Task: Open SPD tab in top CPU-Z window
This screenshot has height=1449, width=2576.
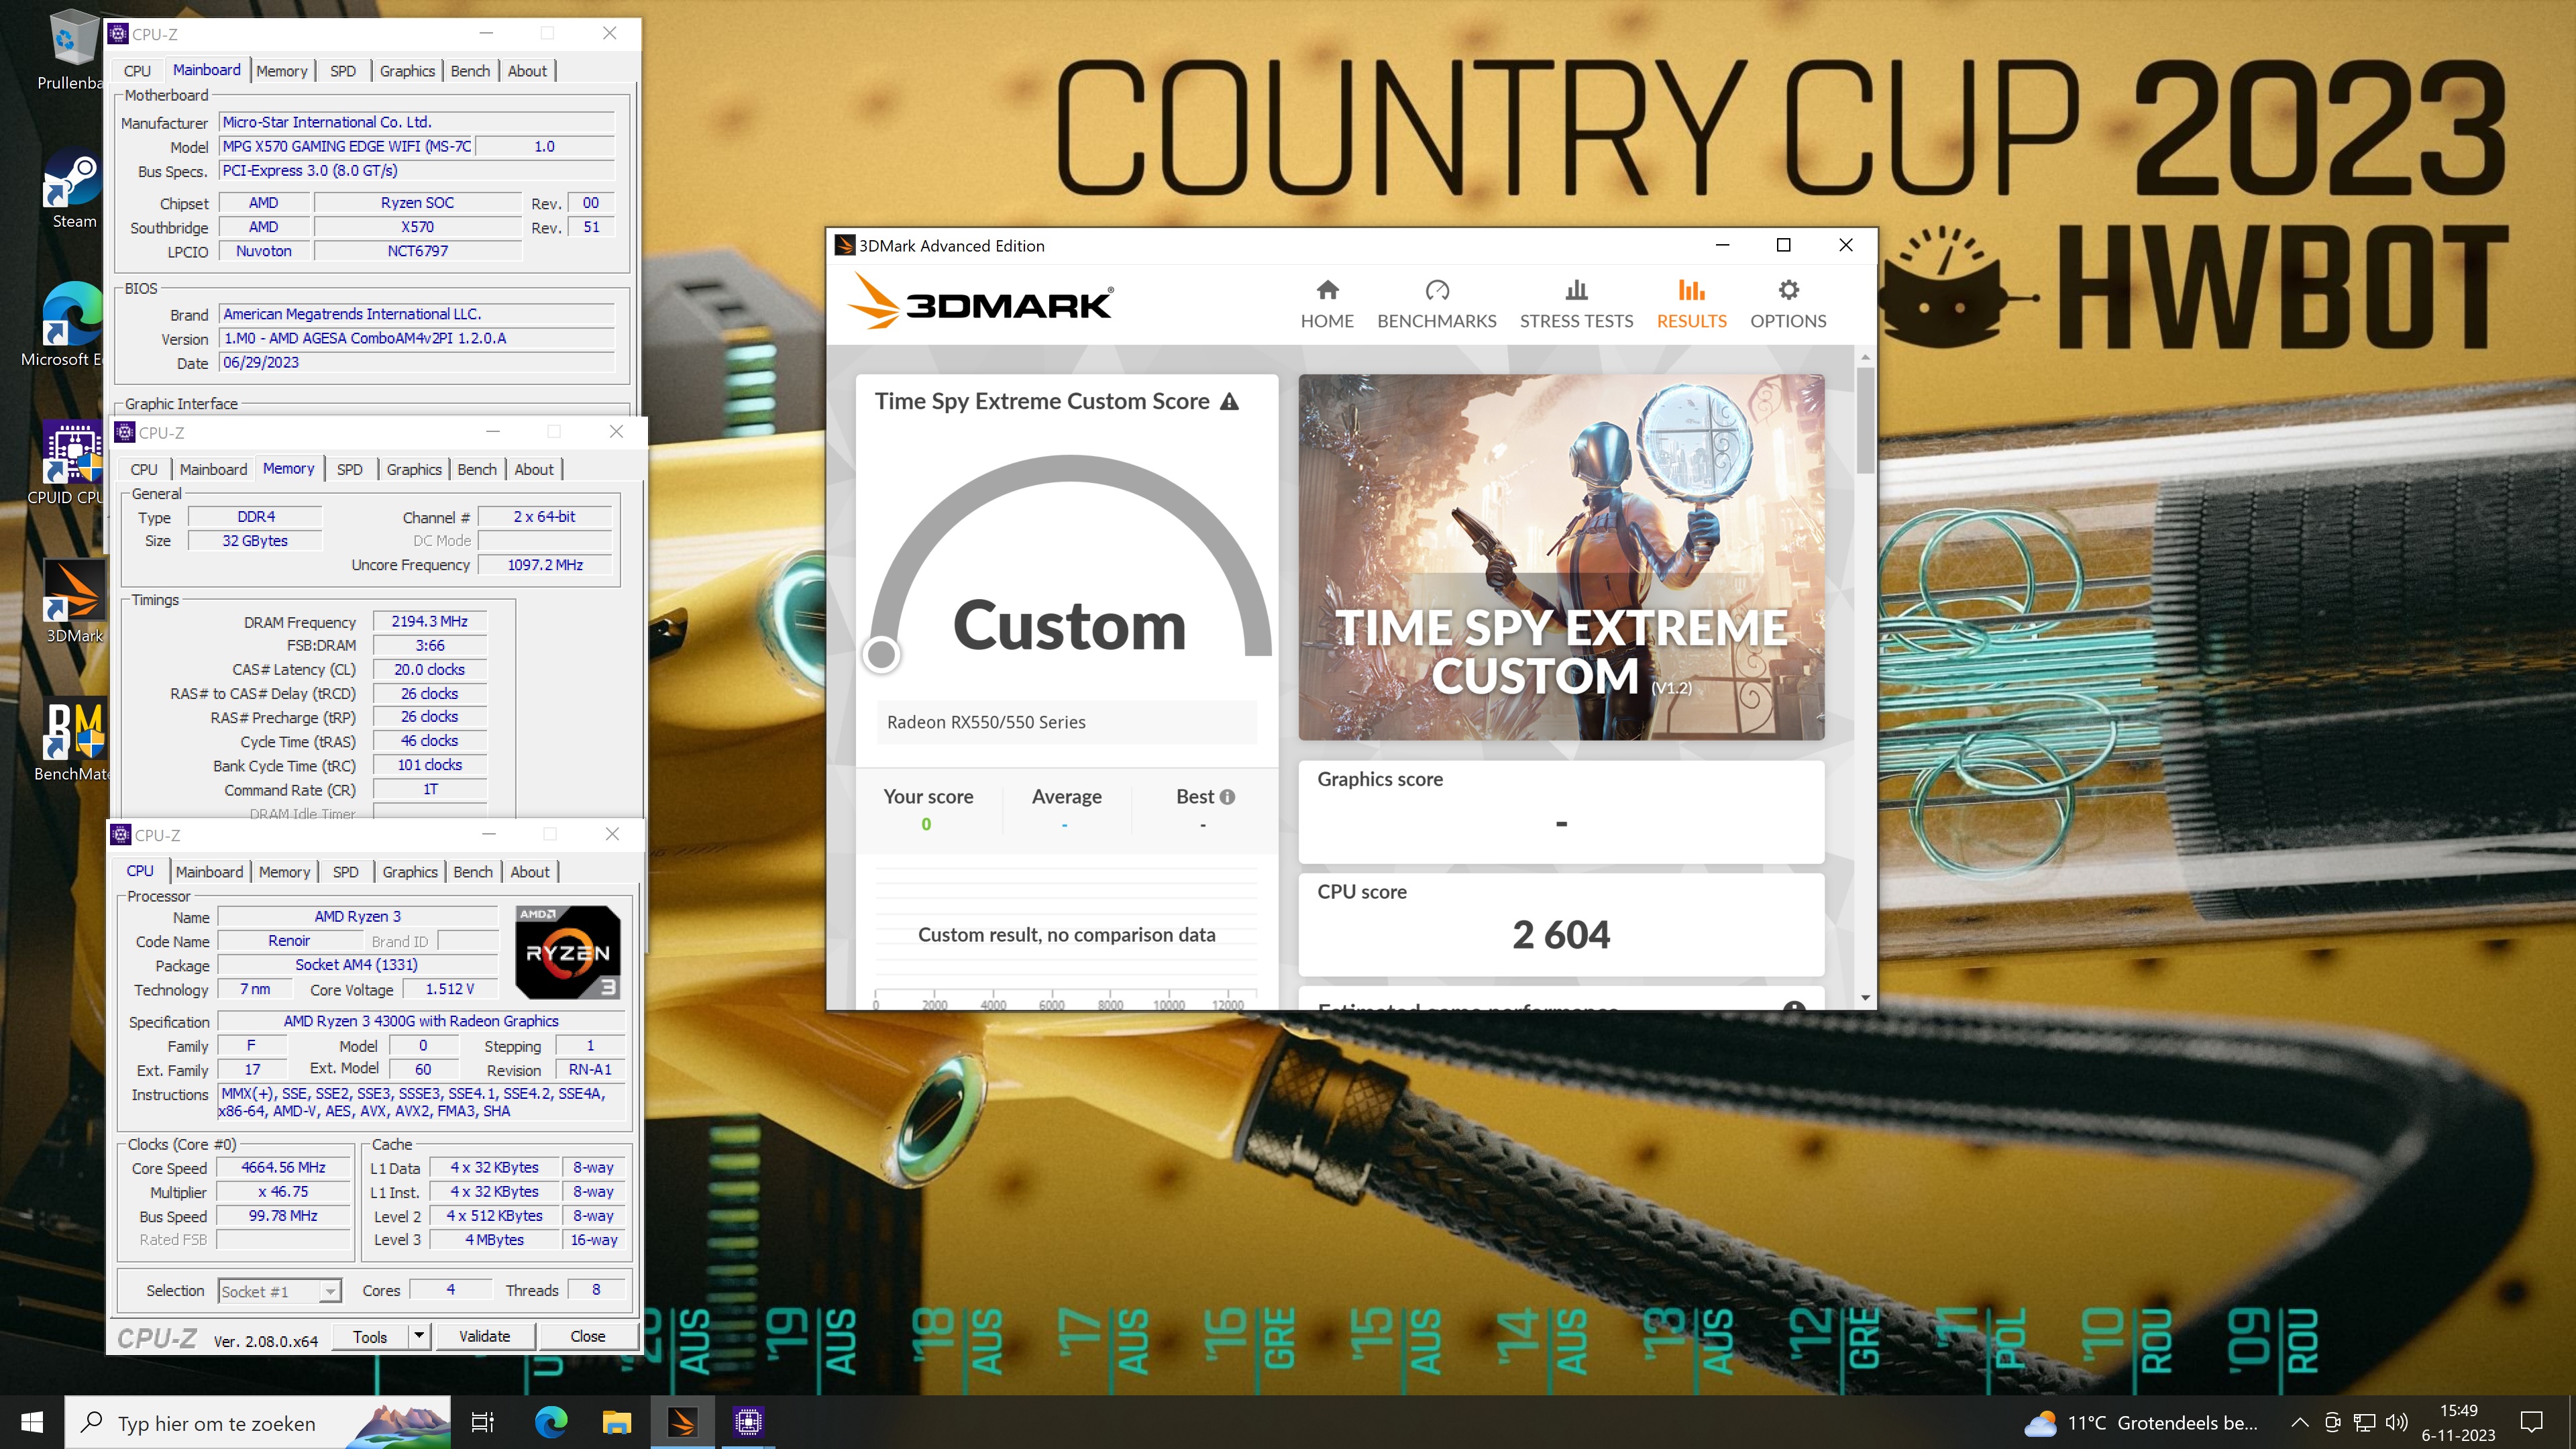Action: click(x=343, y=71)
